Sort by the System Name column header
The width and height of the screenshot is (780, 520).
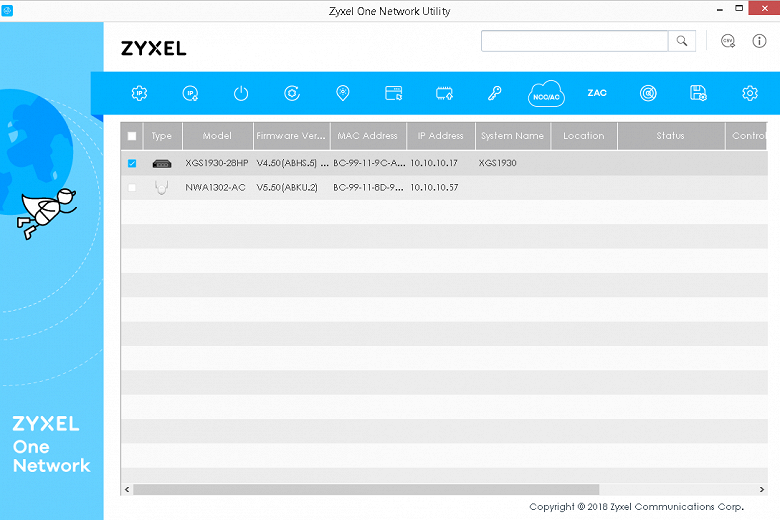[x=513, y=136]
